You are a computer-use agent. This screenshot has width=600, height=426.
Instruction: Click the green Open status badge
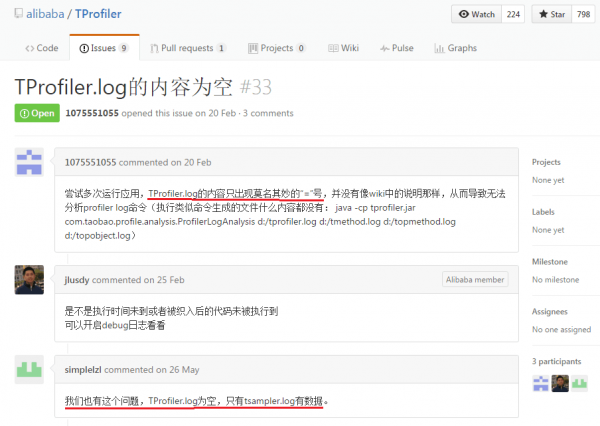pyautogui.click(x=37, y=113)
